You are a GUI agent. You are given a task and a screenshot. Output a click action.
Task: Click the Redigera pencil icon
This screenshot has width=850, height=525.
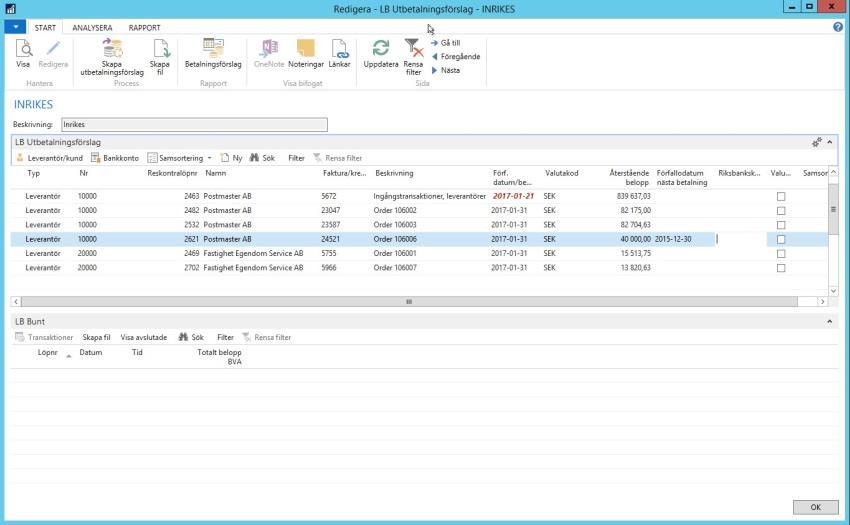point(53,54)
